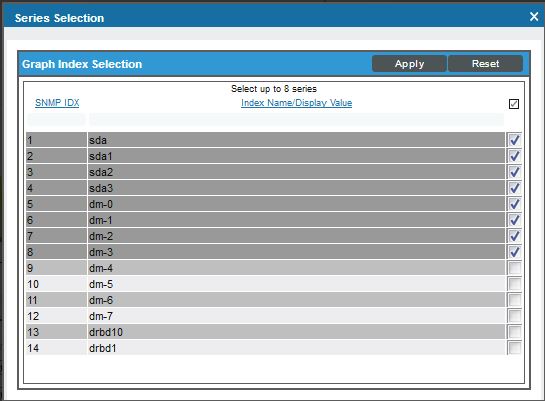Close the Series Selection dialog
Screen dimensions: 545x401
pyautogui.click(x=534, y=16)
